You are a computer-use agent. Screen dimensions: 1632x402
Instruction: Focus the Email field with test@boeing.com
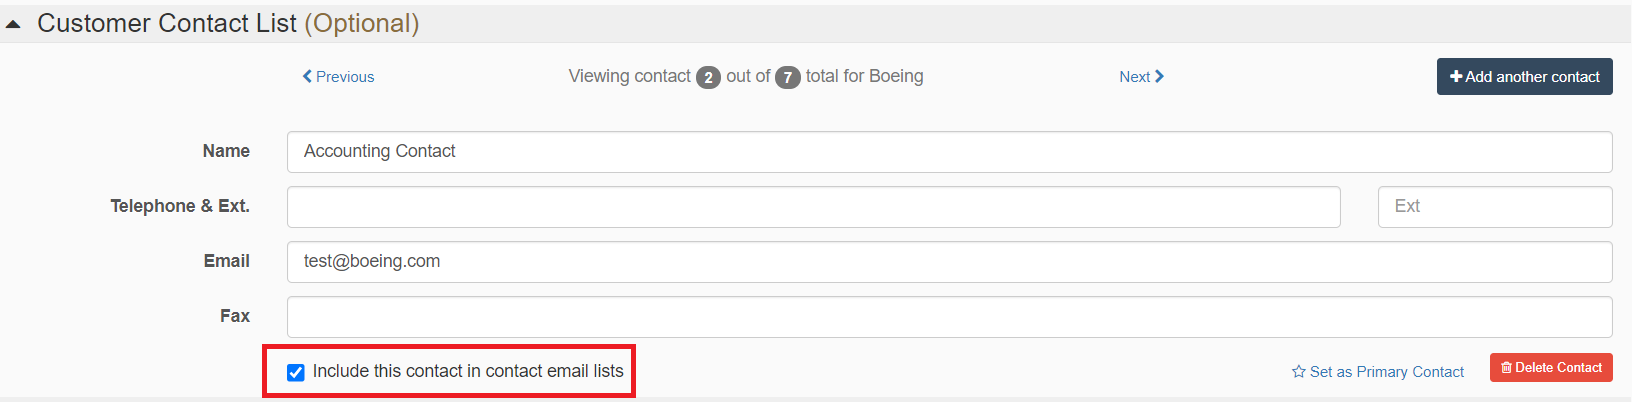[950, 261]
